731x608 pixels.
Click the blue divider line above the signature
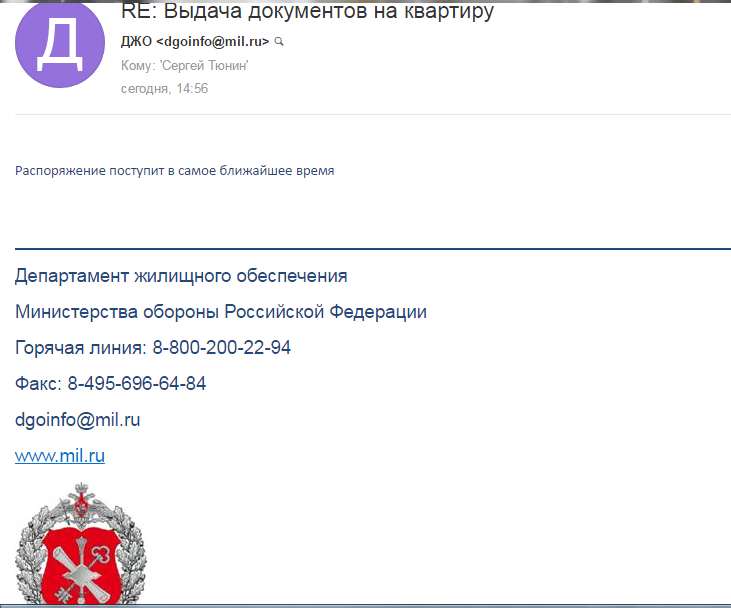[x=372, y=247]
